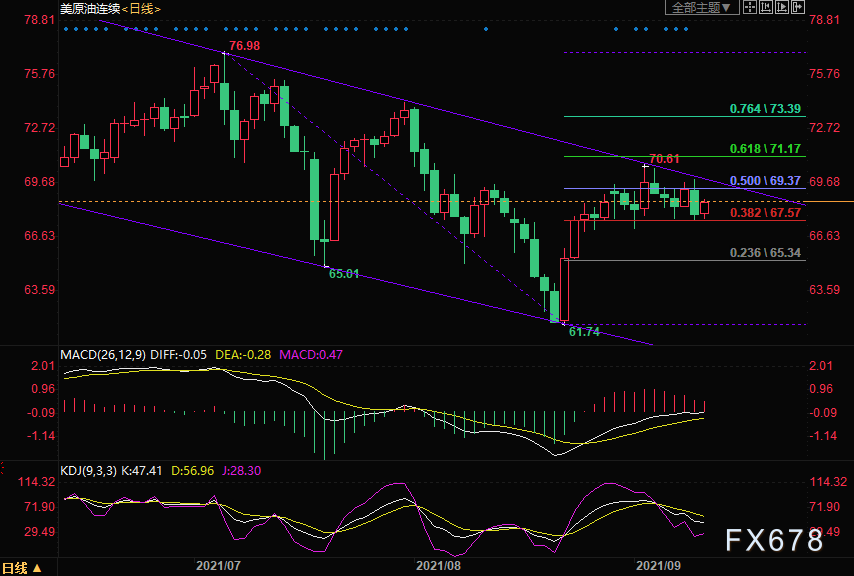The height and width of the screenshot is (576, 854).
Task: Click the DEA:-0.28 value in MACD header
Action: [243, 355]
